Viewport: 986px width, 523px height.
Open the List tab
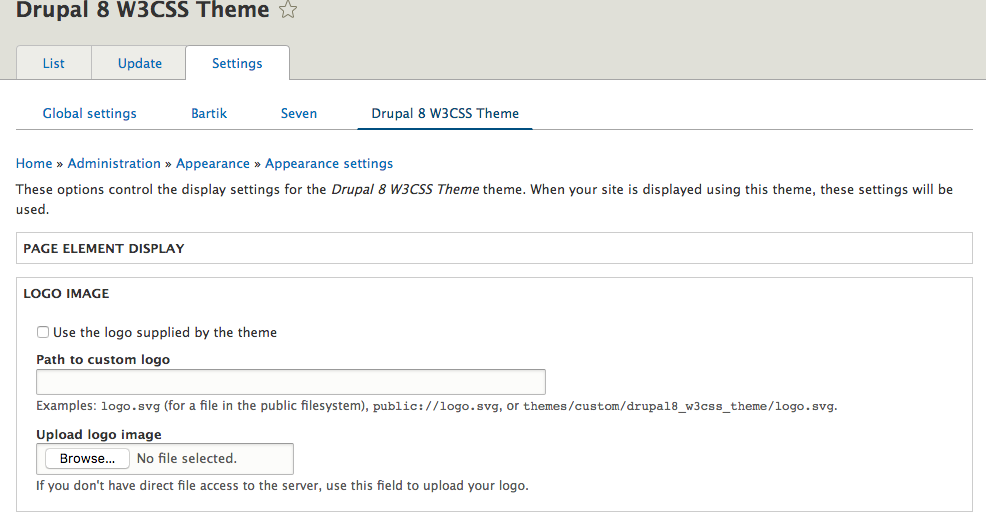[53, 63]
